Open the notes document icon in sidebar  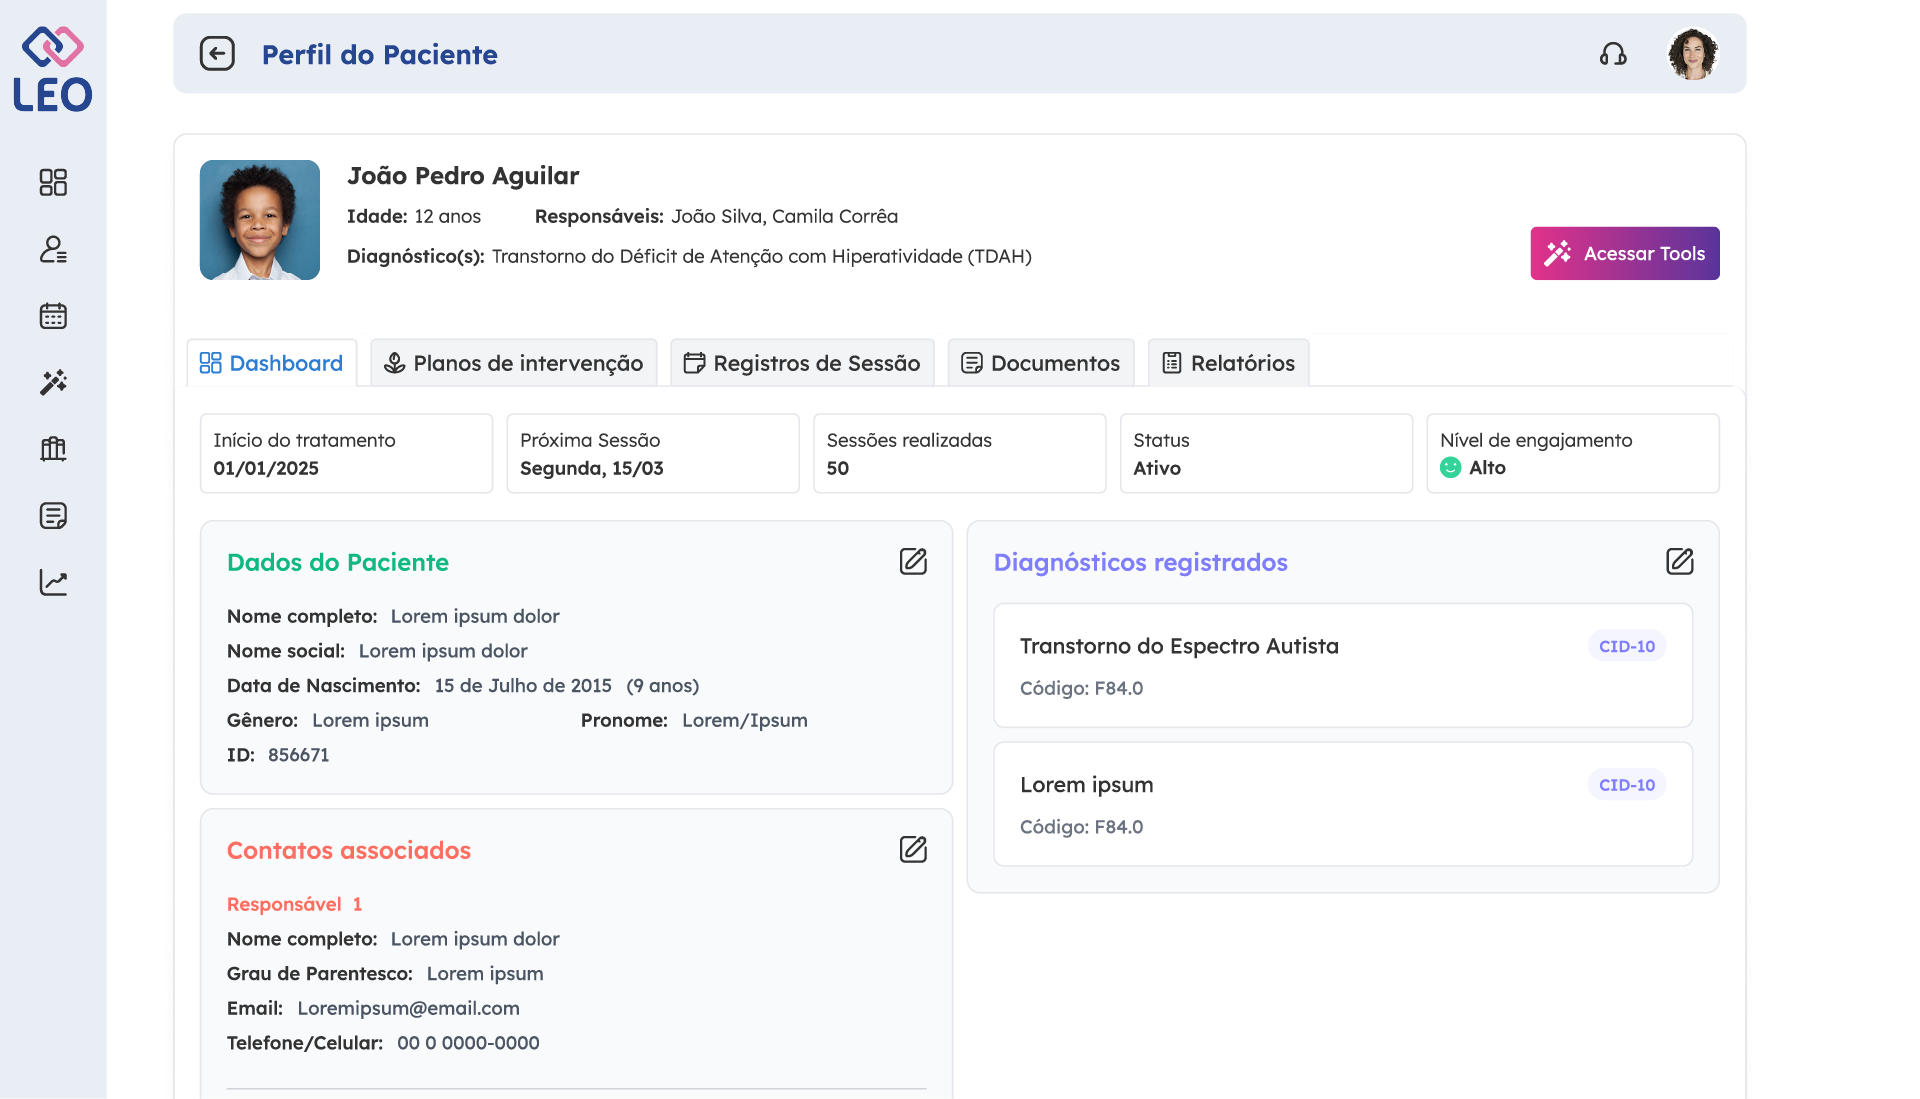[53, 516]
